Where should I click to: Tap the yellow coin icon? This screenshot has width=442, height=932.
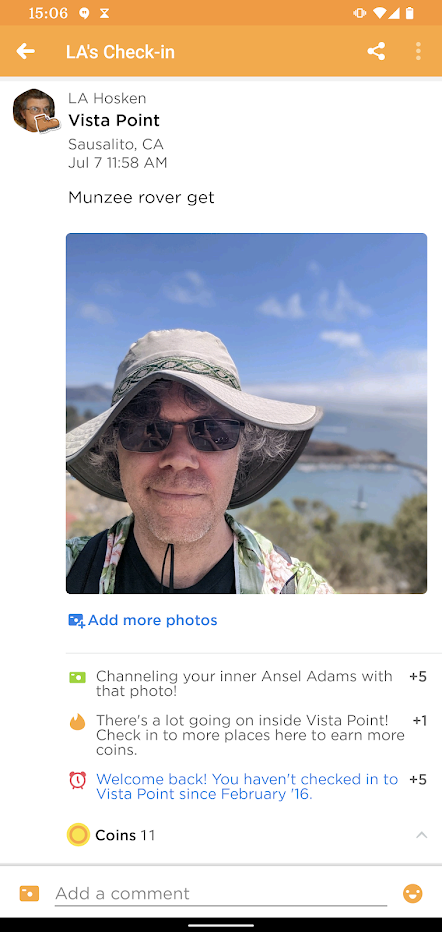(78, 835)
